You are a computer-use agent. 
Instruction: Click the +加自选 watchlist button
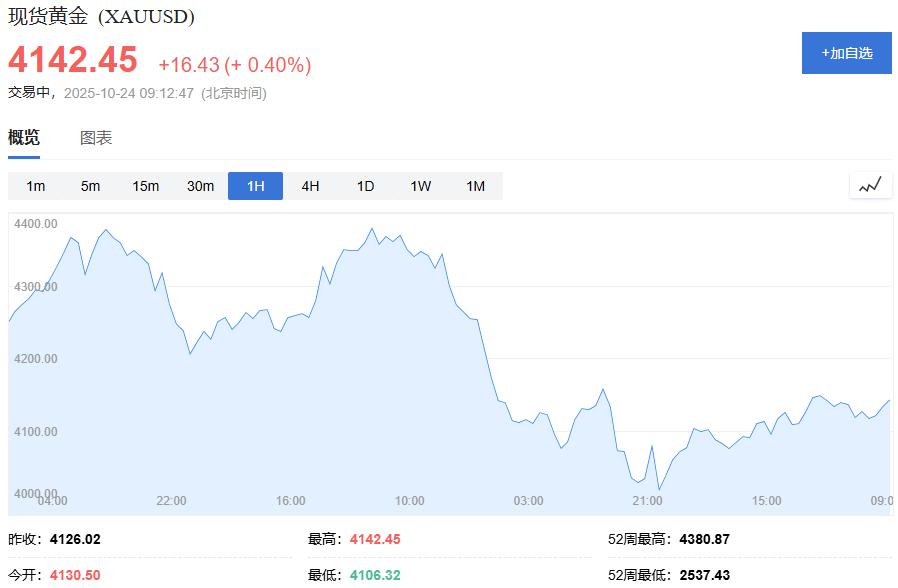tap(845, 53)
